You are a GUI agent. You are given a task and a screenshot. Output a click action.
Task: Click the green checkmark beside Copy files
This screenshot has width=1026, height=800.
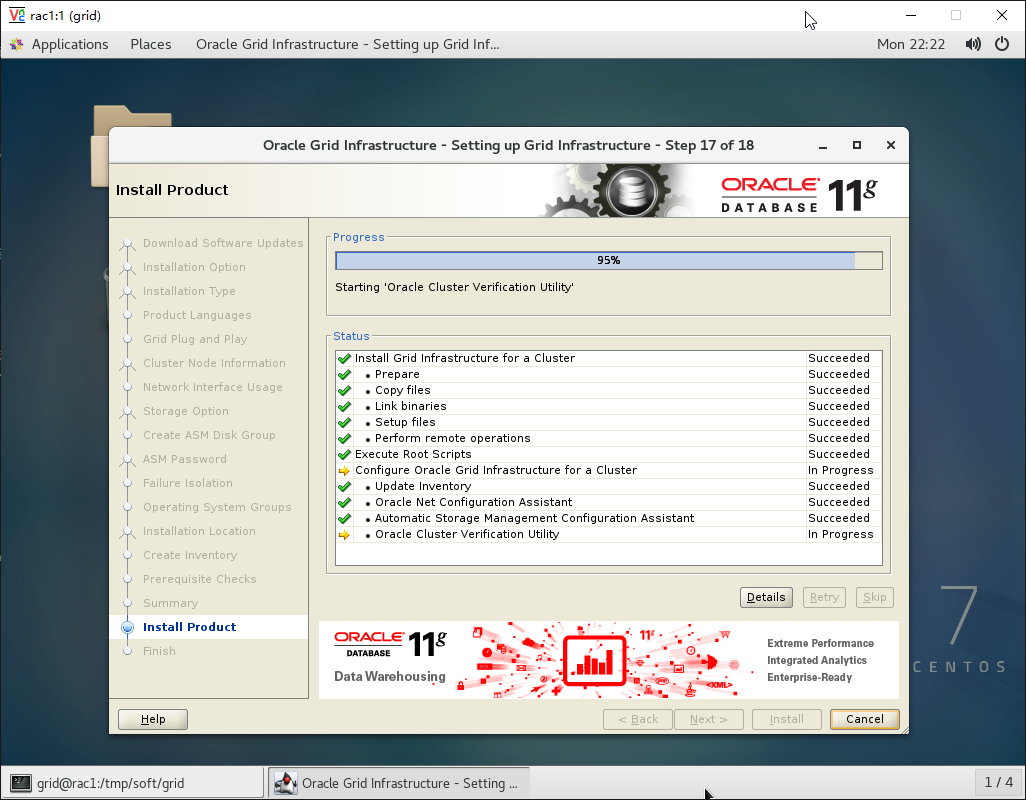tap(344, 391)
